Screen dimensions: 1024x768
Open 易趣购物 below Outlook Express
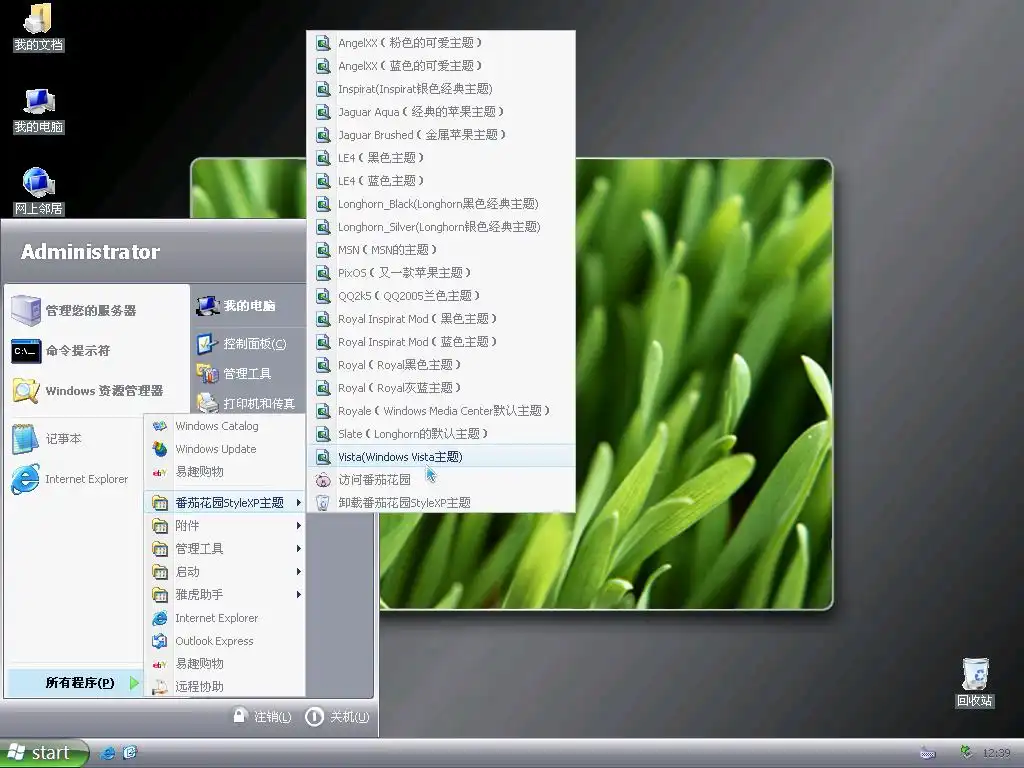coord(225,664)
